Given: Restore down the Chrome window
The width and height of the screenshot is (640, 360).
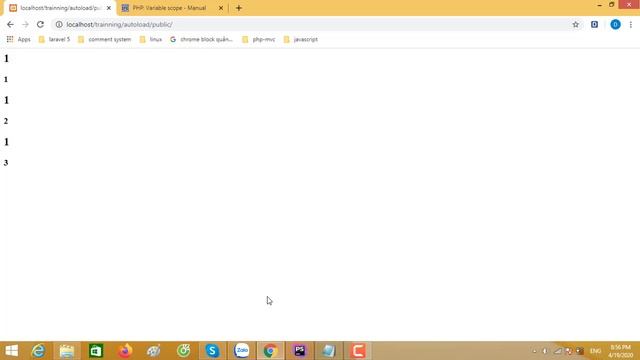Looking at the screenshot, I should 611,5.
